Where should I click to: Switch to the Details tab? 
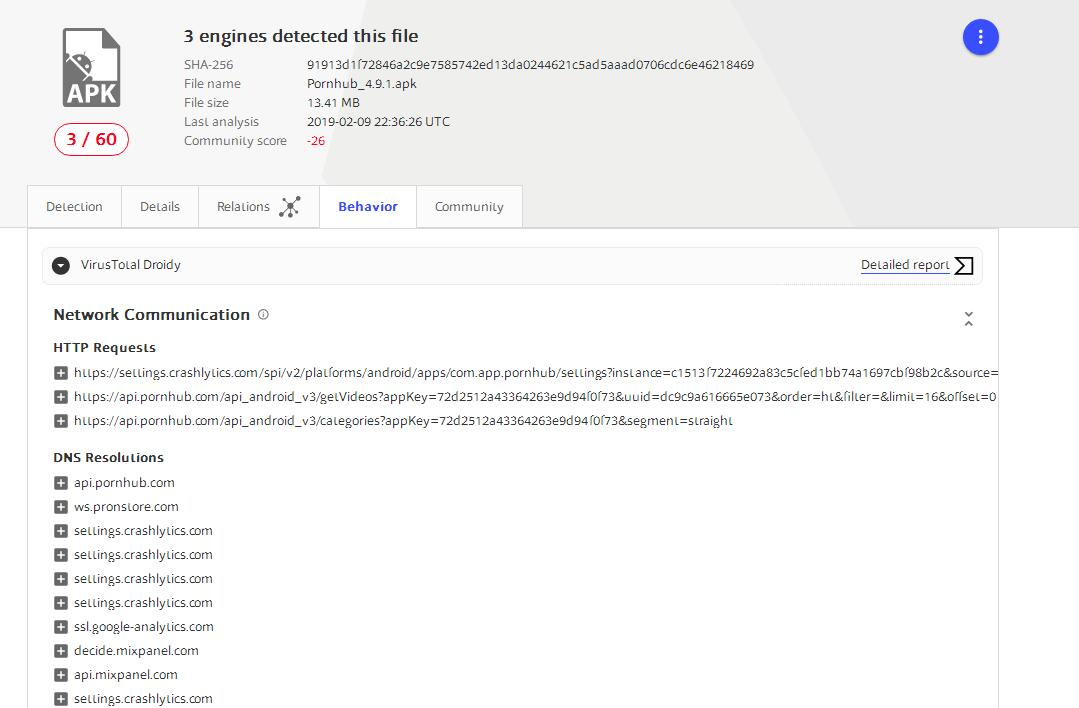coord(160,206)
